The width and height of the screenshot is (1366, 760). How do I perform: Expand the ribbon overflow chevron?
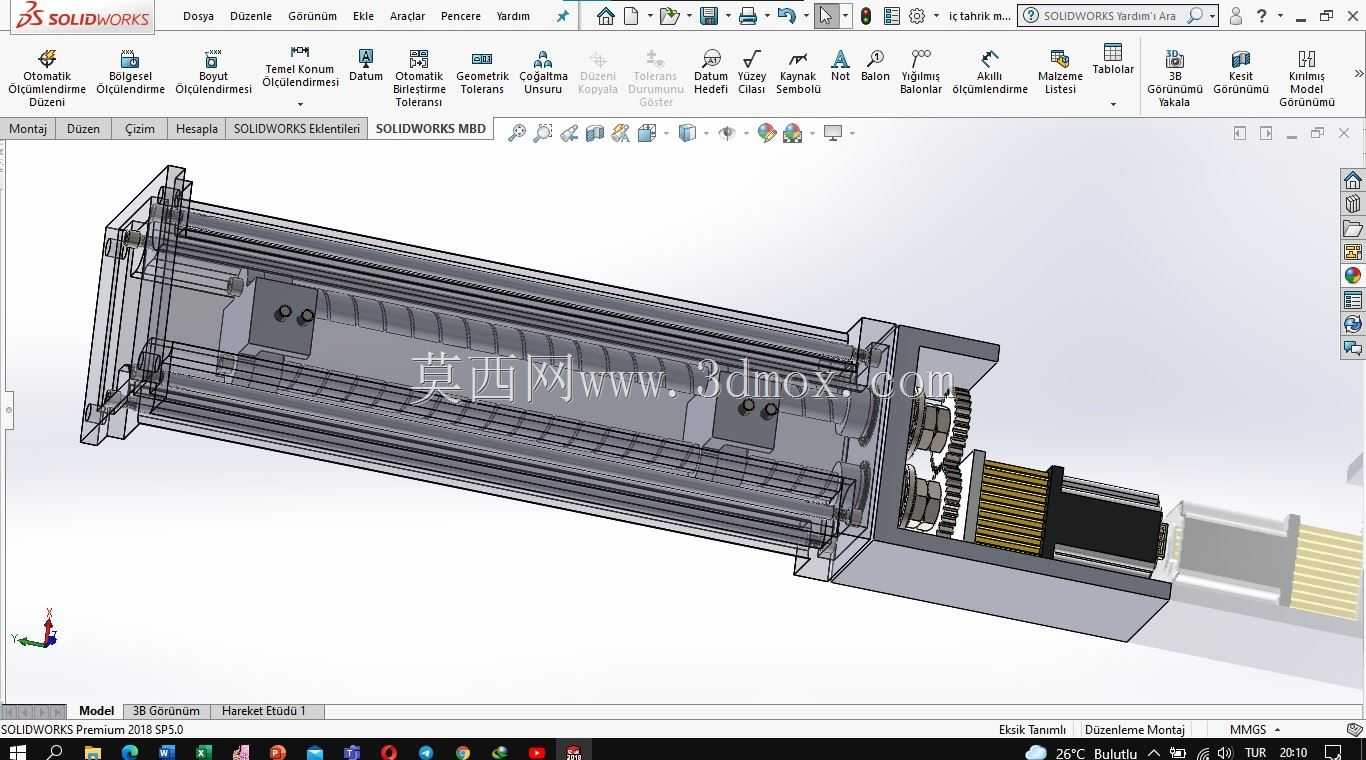[1358, 73]
